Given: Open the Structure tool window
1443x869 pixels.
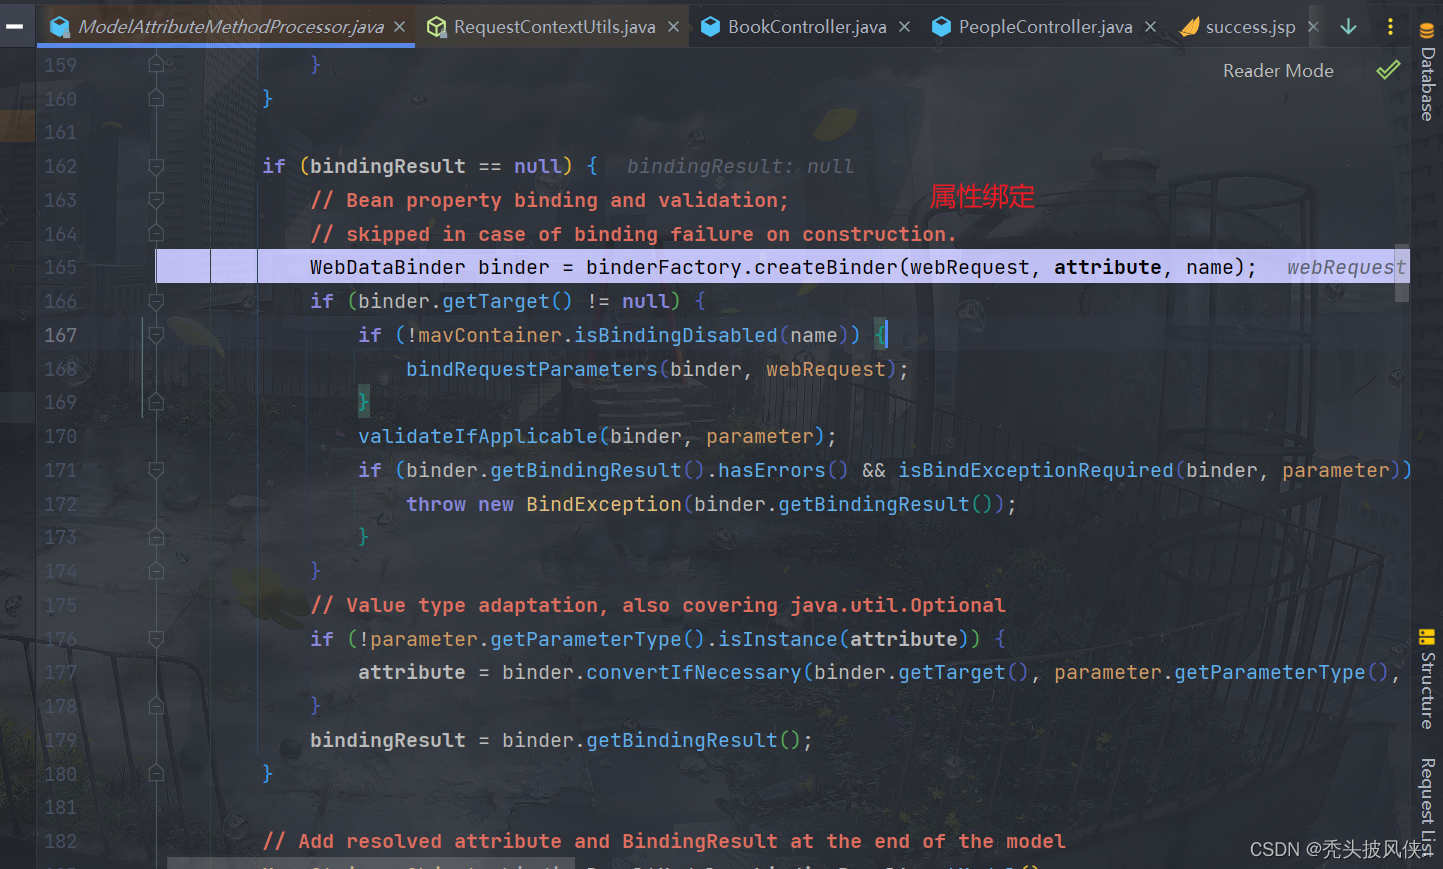Looking at the screenshot, I should (1427, 679).
